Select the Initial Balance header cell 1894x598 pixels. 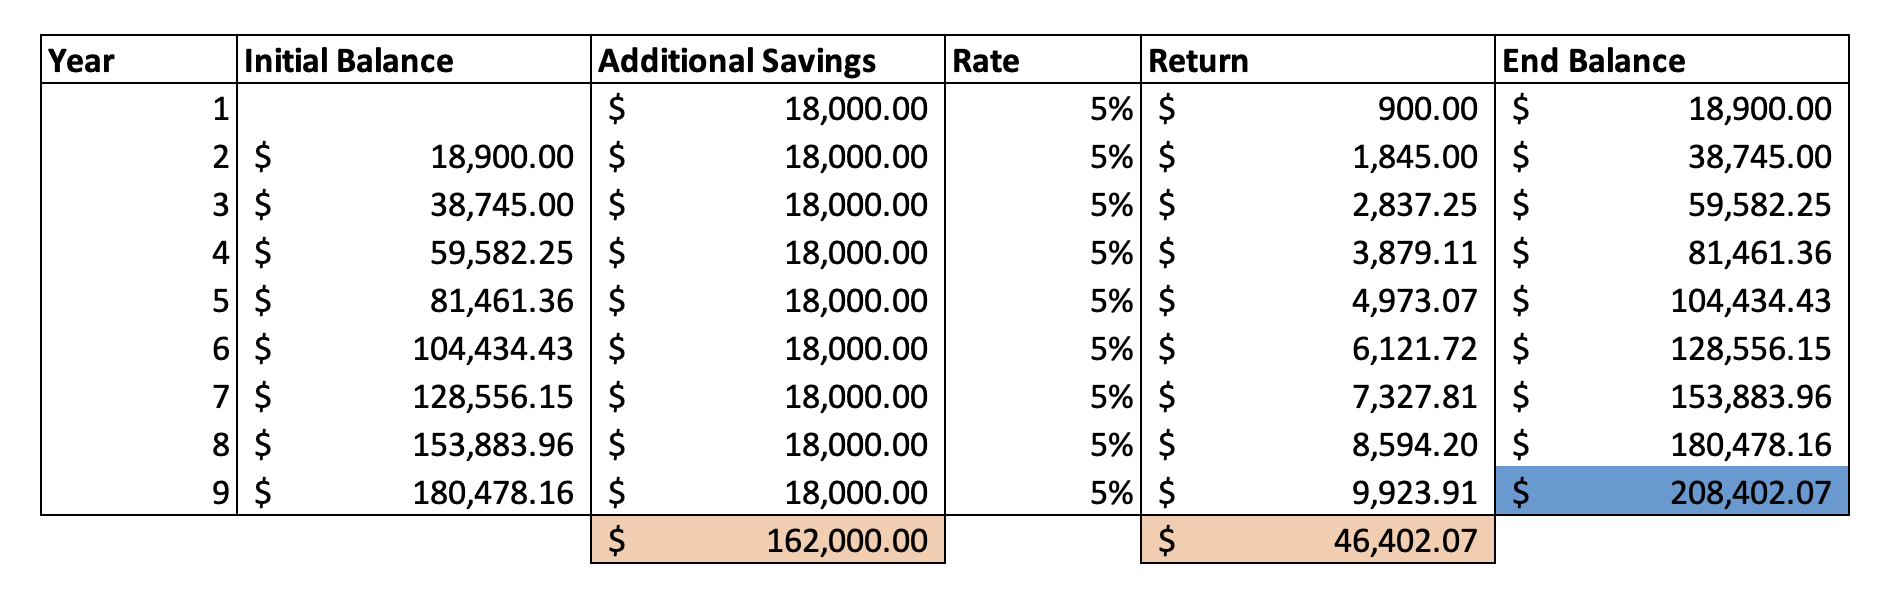tap(414, 60)
